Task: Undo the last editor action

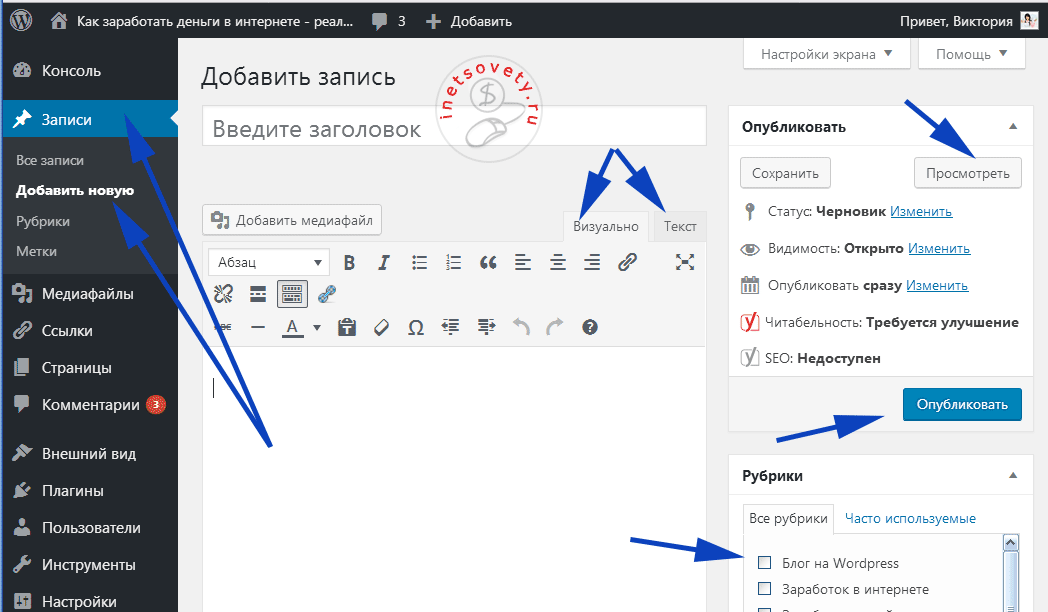Action: click(x=520, y=327)
